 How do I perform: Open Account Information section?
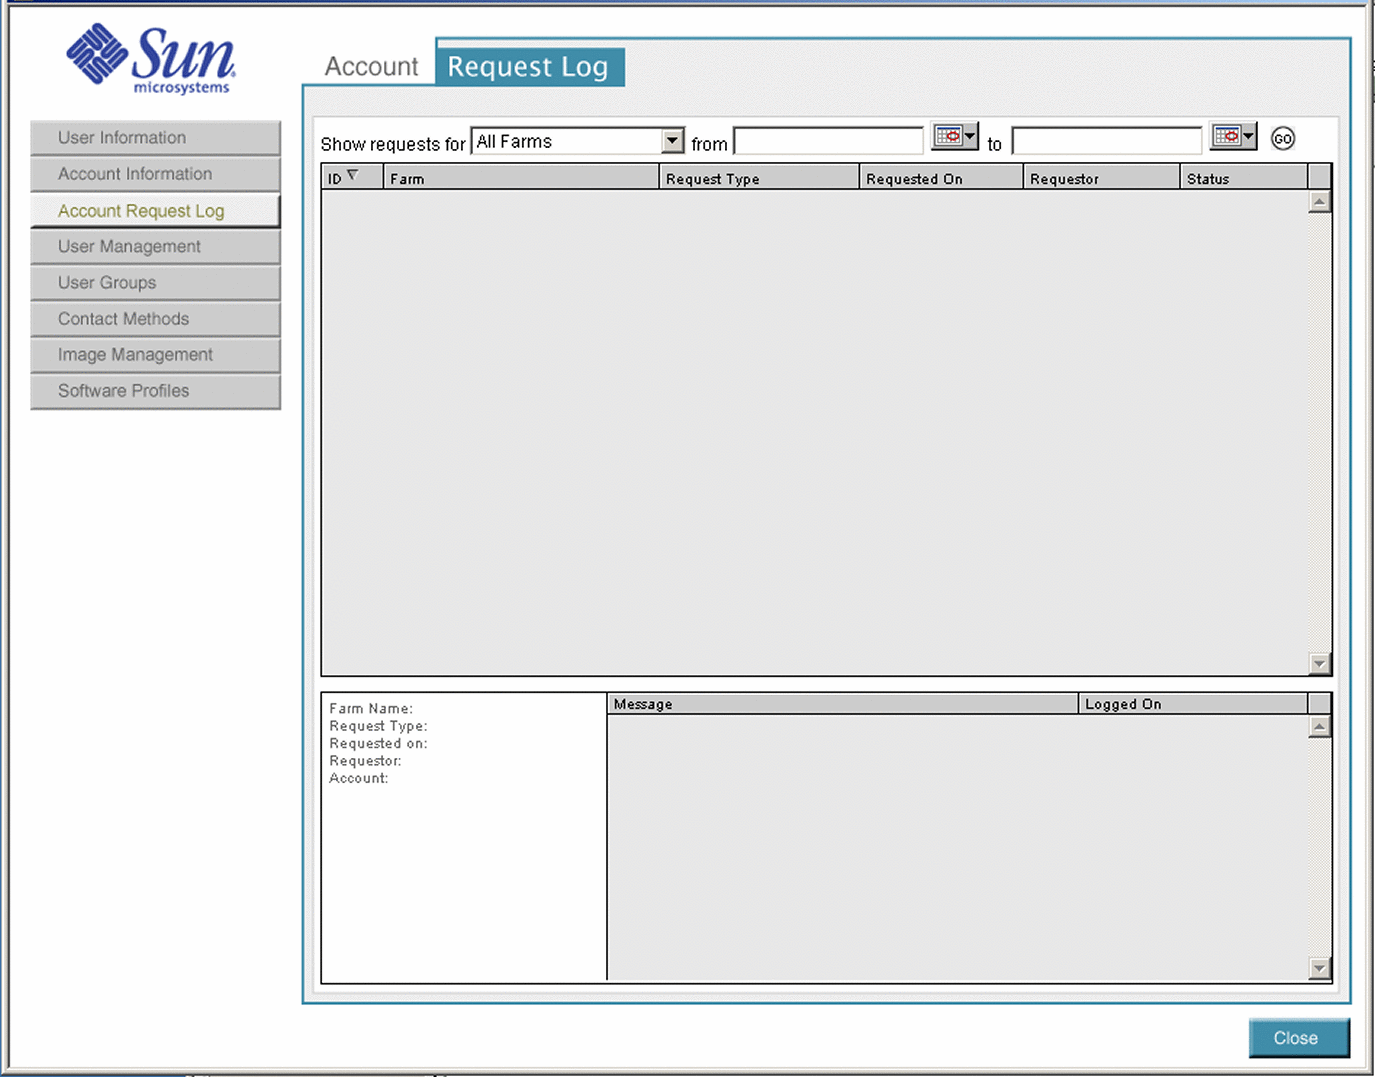(155, 174)
